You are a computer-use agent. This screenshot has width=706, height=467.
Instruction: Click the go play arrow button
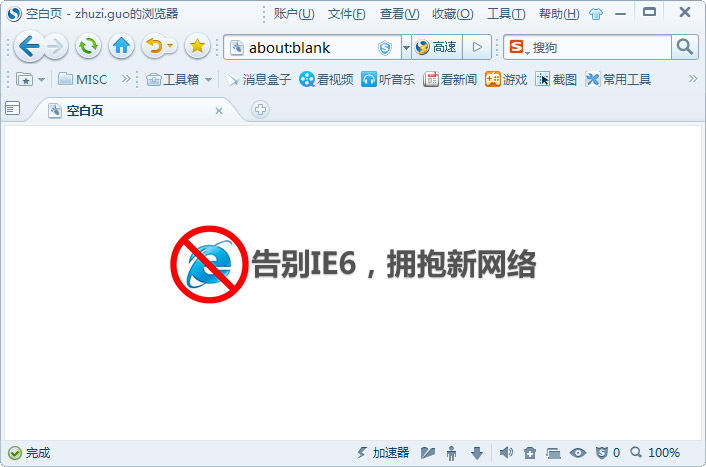tap(477, 47)
